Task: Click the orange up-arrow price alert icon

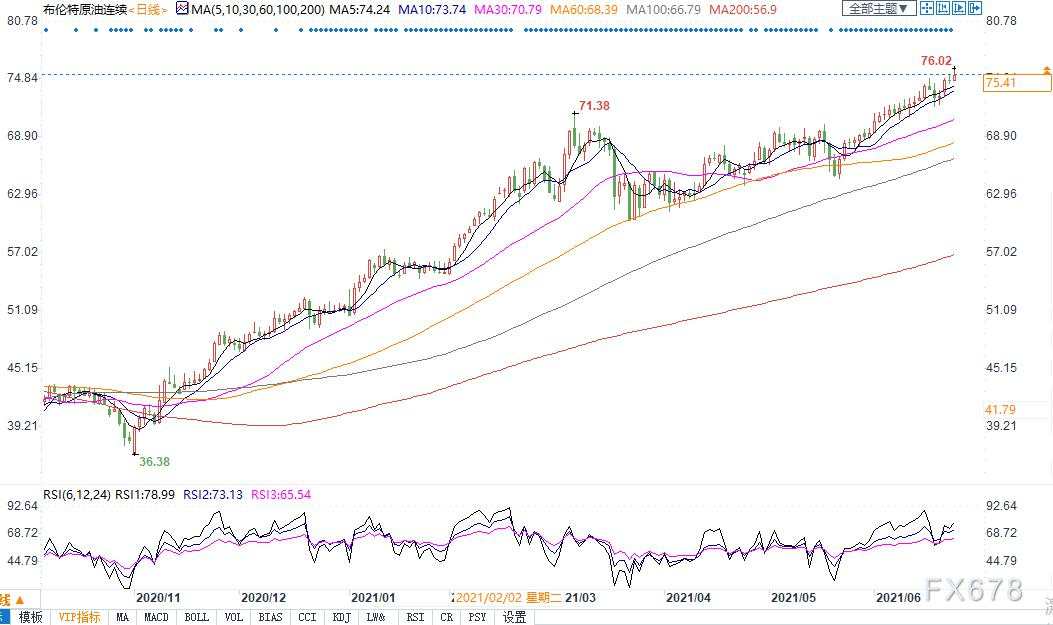Action: 1046,70
